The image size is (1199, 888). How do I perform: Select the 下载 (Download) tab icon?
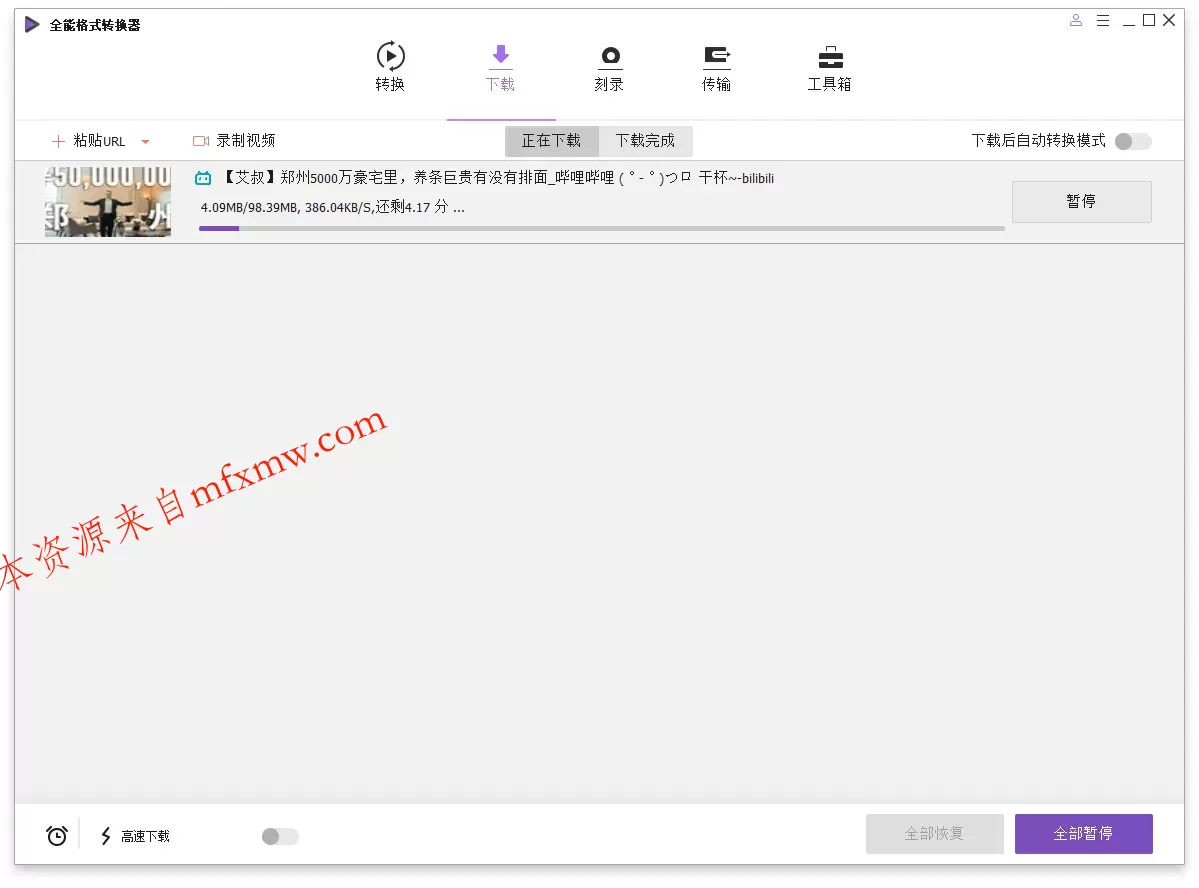click(x=500, y=57)
